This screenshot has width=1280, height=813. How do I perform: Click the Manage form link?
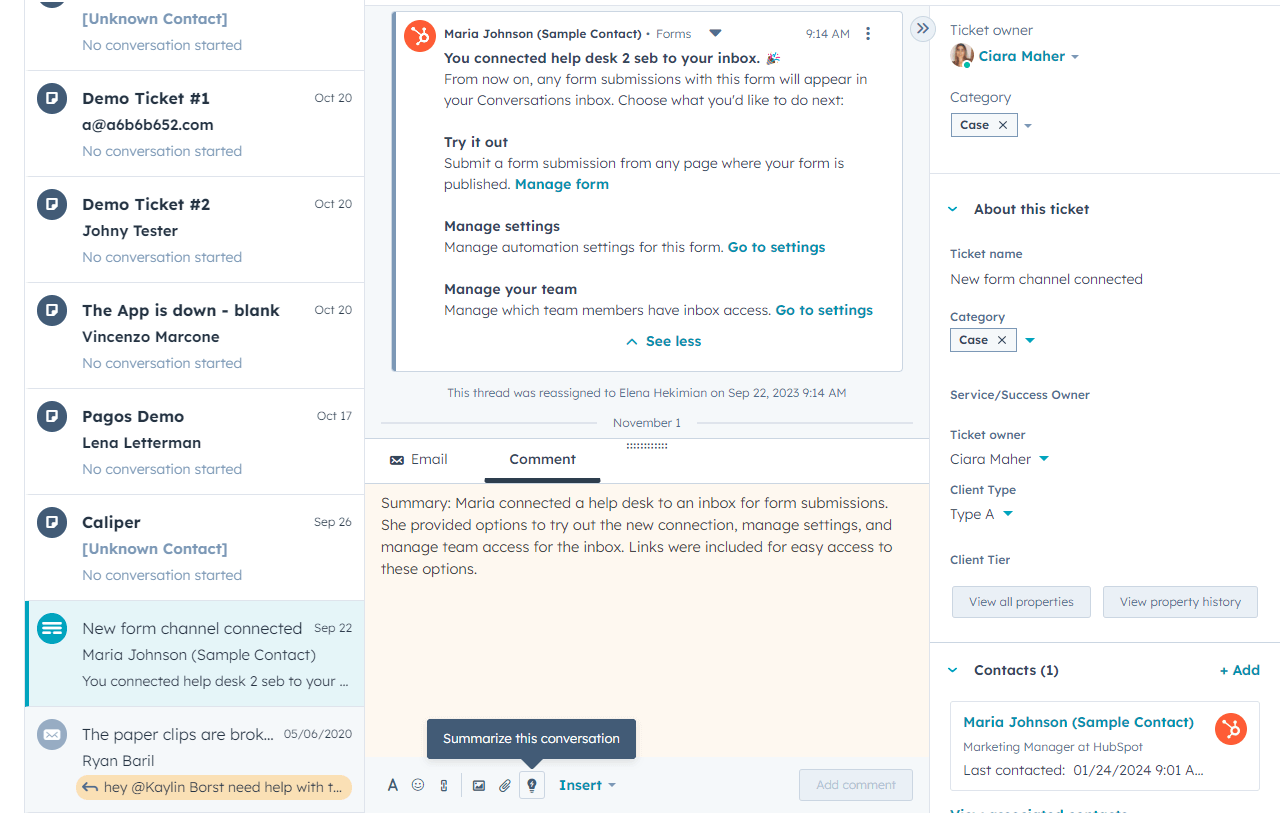(561, 184)
